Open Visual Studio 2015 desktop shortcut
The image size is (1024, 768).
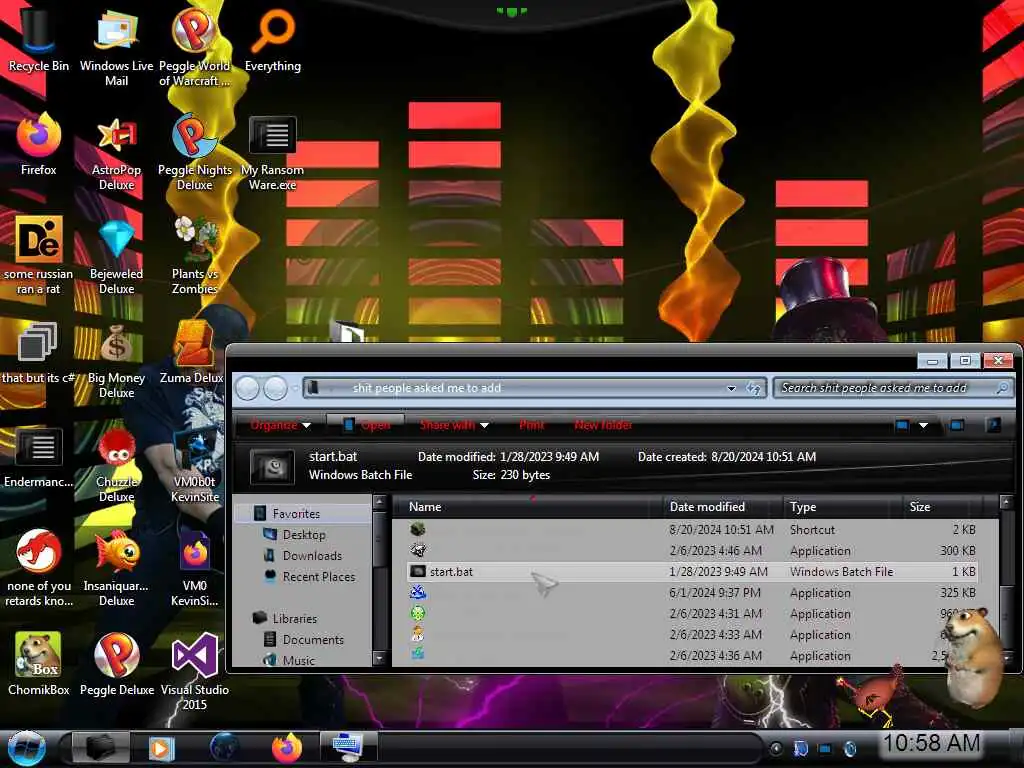[x=195, y=671]
